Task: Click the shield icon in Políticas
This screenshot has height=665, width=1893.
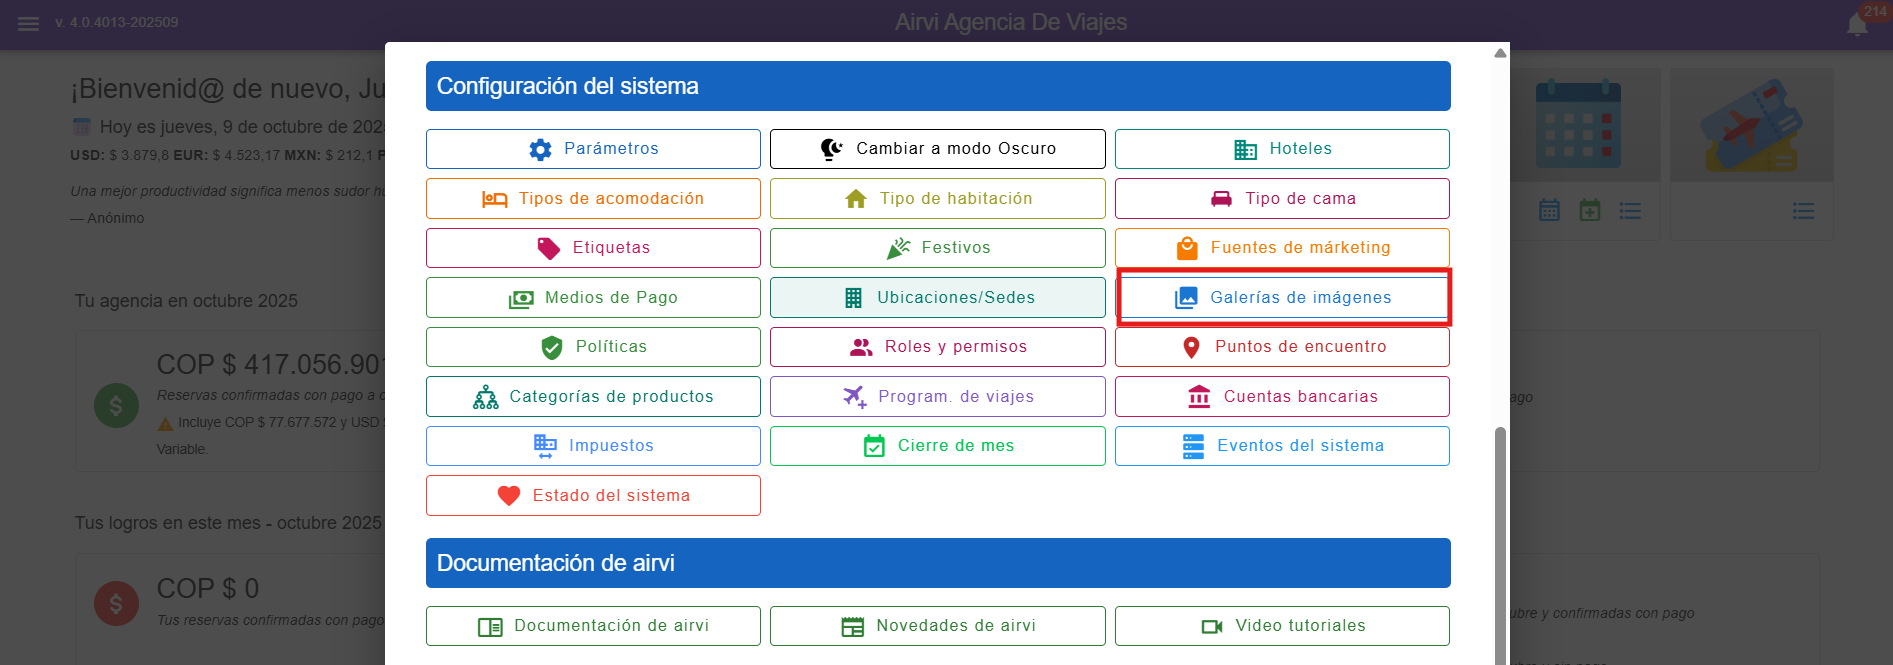Action: (551, 347)
